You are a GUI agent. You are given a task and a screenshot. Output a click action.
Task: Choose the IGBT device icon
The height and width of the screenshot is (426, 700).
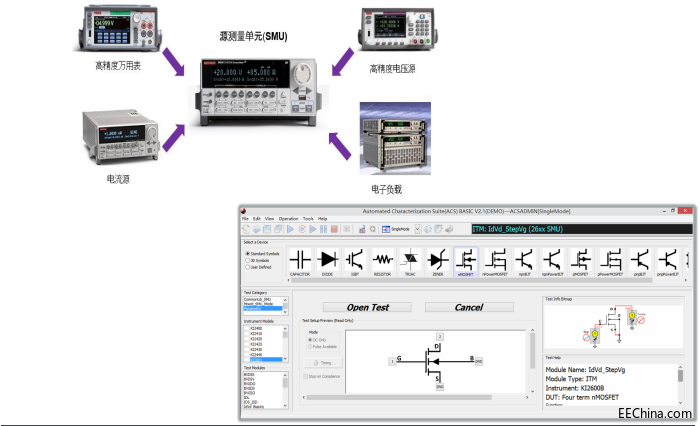(x=356, y=260)
